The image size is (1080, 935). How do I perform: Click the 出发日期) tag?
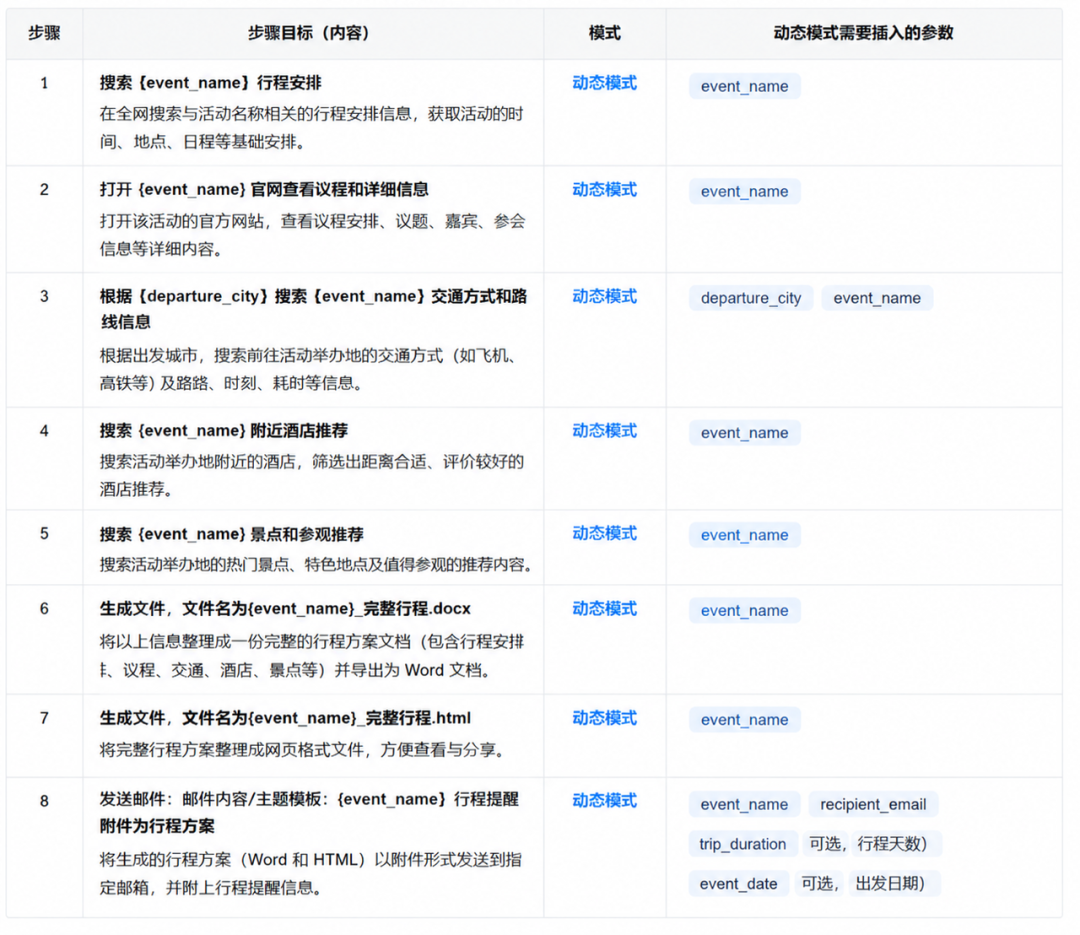pyautogui.click(x=893, y=884)
